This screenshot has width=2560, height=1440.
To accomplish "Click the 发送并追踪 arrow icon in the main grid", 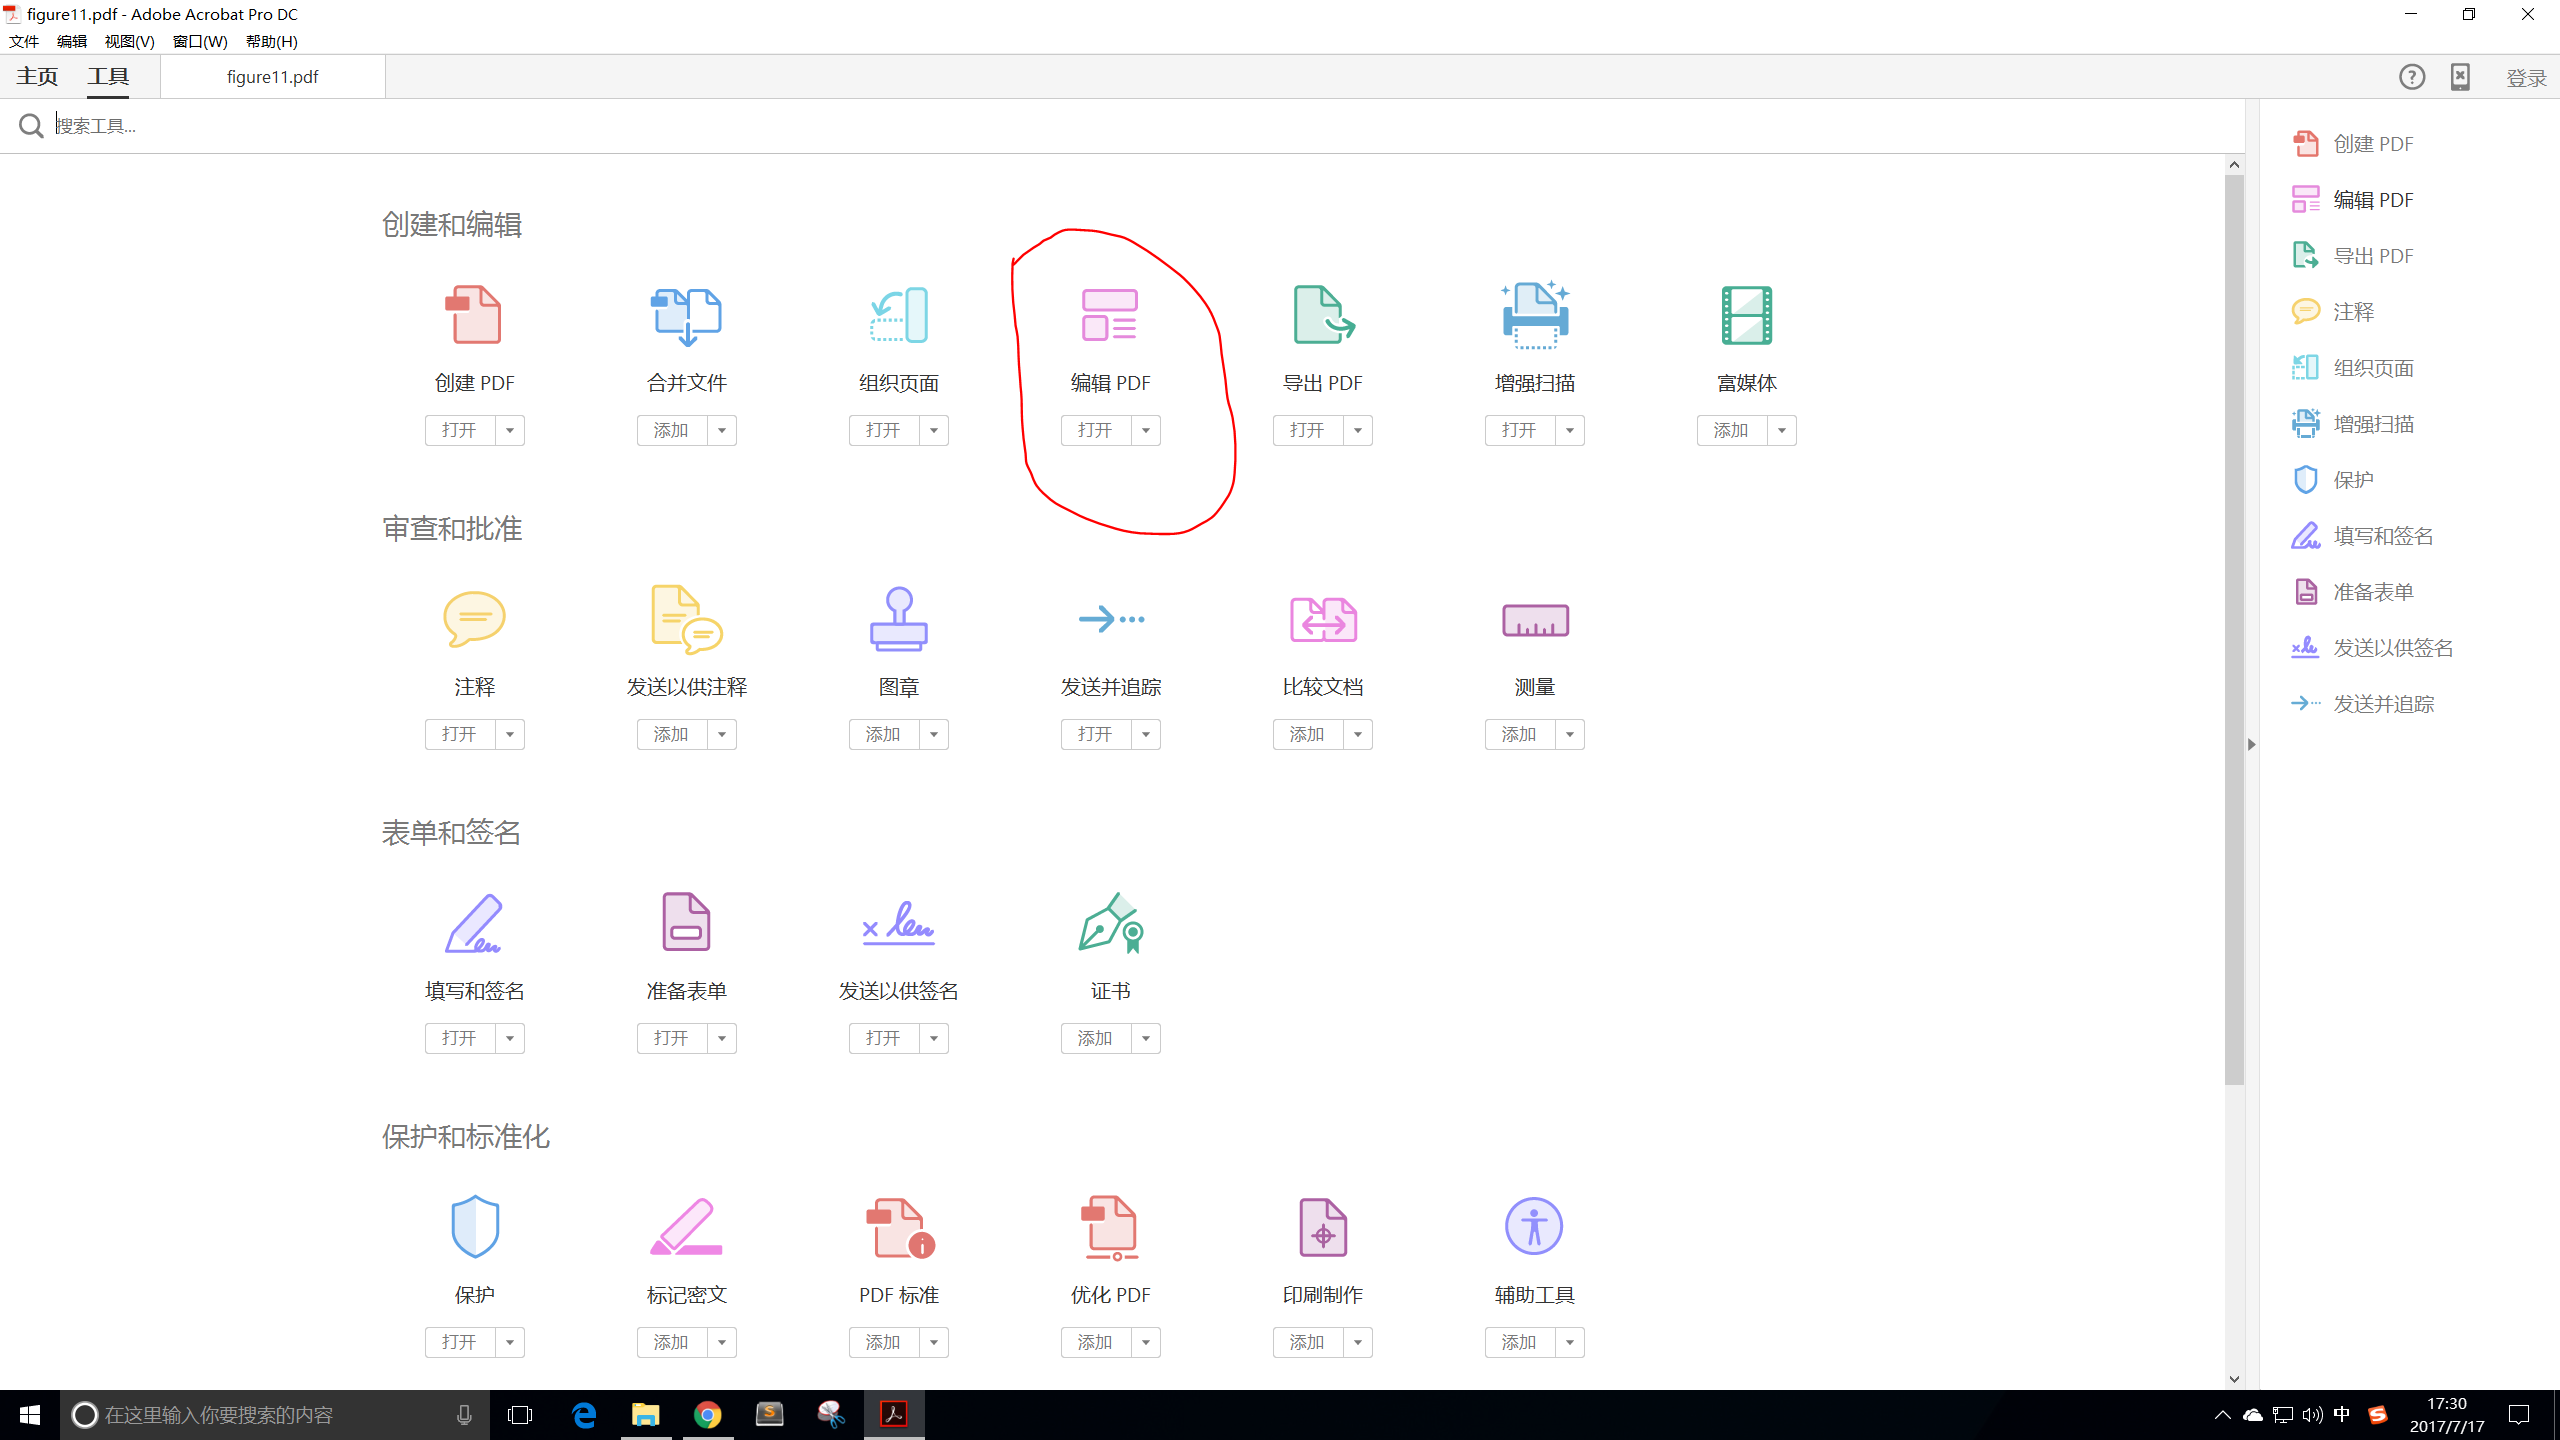I will (x=1110, y=619).
